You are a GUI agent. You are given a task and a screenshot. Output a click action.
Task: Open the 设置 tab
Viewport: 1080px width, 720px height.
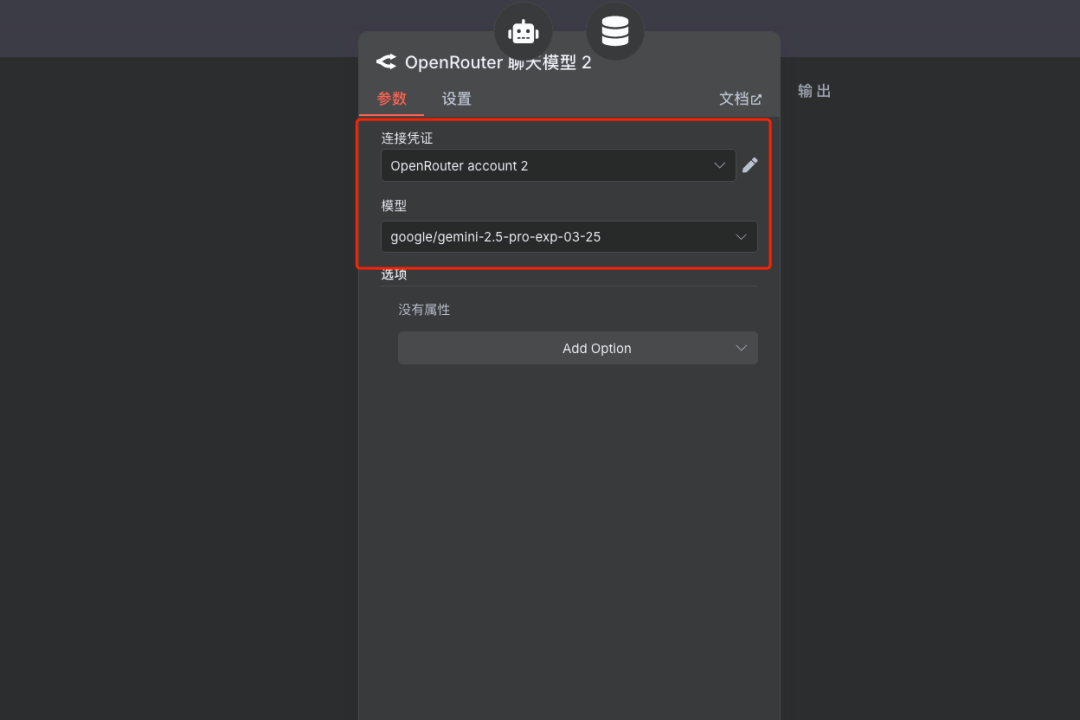tap(456, 99)
